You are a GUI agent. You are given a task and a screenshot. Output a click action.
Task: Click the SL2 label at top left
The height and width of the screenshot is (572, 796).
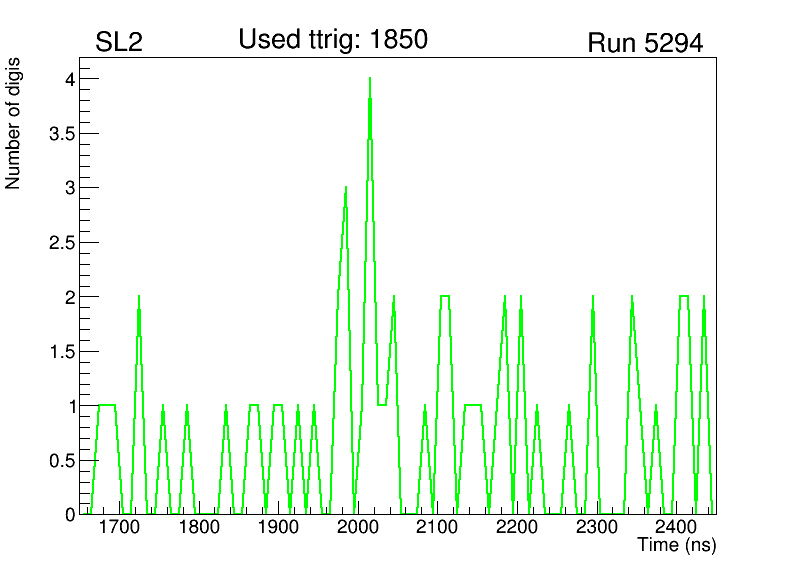[119, 43]
